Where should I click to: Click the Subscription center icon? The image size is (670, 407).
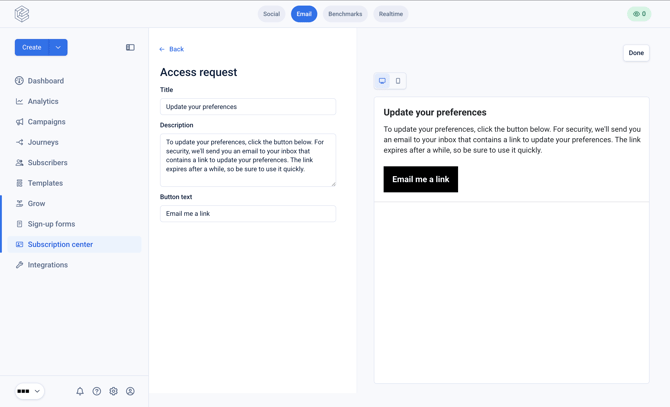(x=19, y=244)
